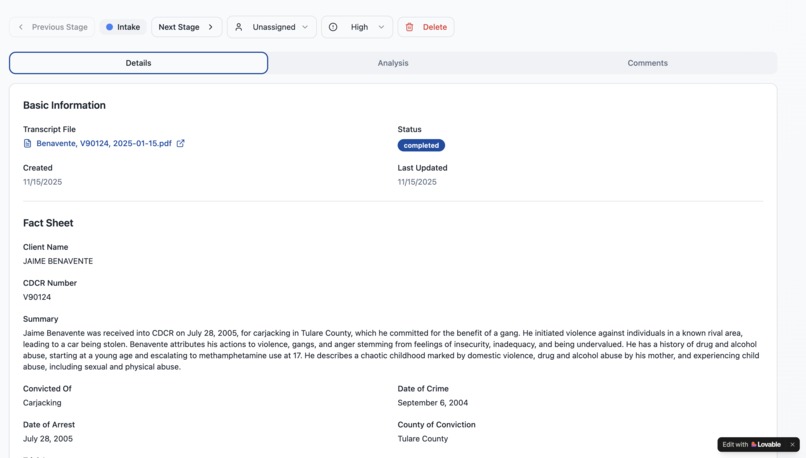This screenshot has height=458, width=806.
Task: Open the Unassigned assignee dropdown
Action: [x=271, y=27]
